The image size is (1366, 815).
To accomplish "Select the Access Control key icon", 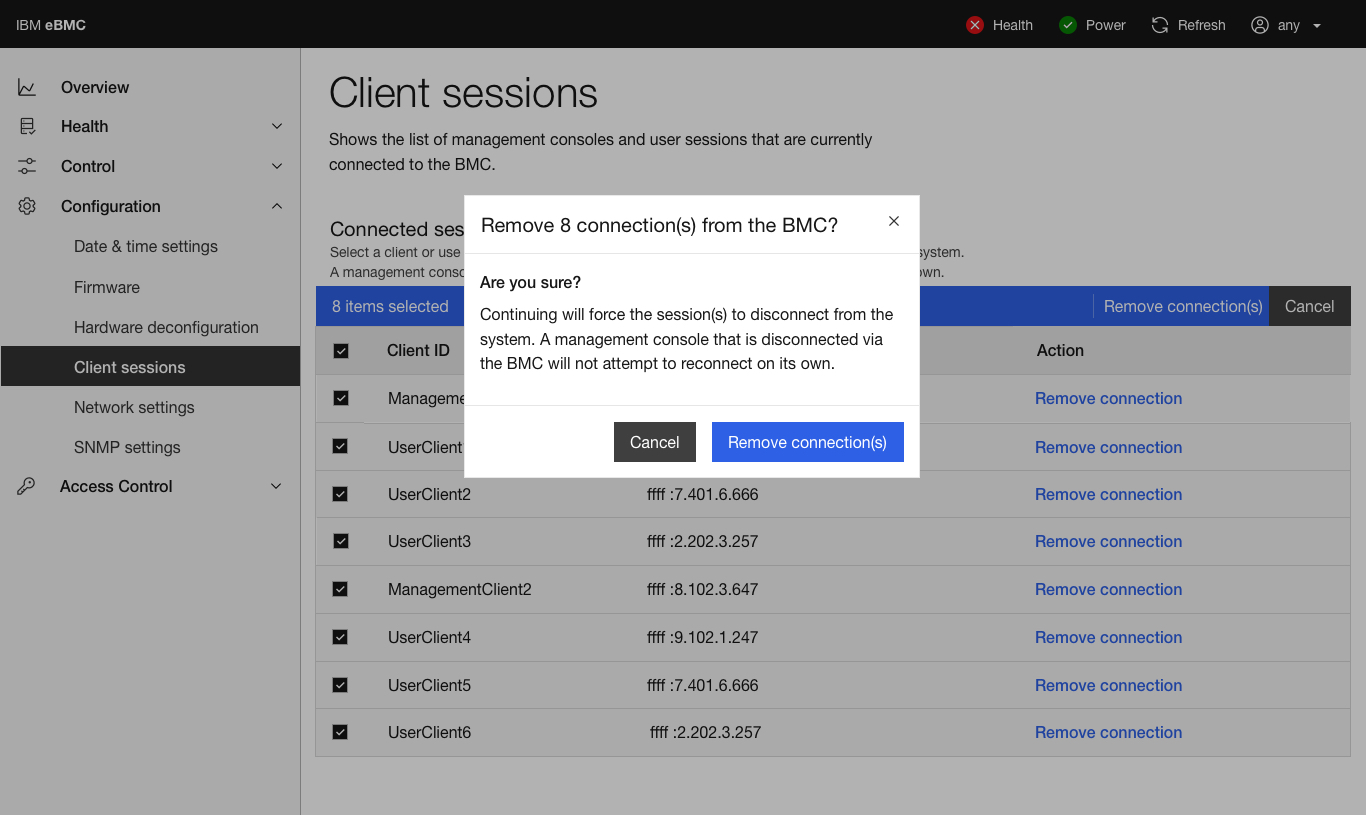I will 26,486.
